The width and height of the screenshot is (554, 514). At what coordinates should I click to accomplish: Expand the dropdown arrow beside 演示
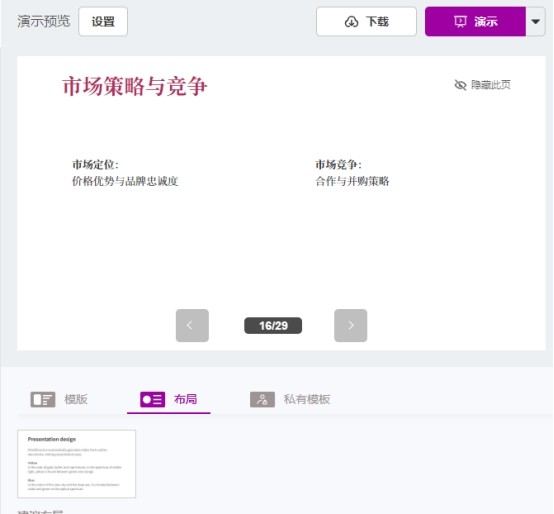536,22
